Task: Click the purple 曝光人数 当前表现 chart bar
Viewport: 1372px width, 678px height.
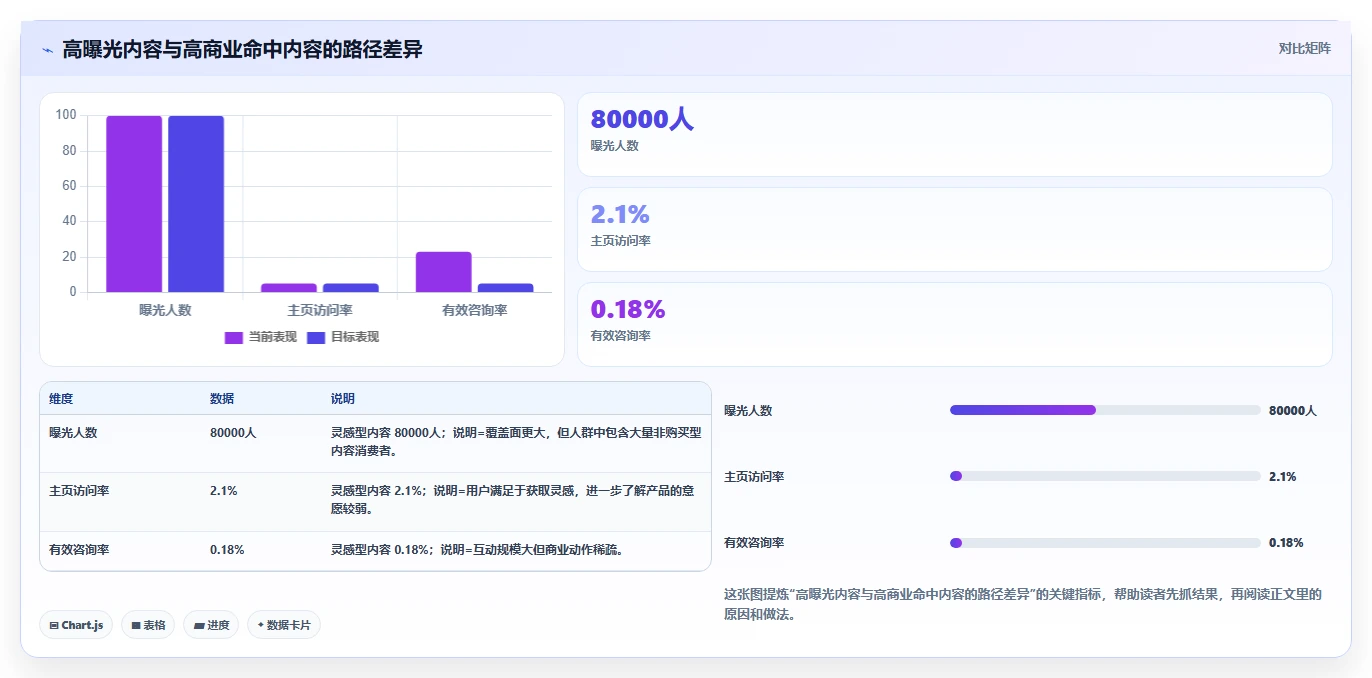Action: (x=134, y=204)
